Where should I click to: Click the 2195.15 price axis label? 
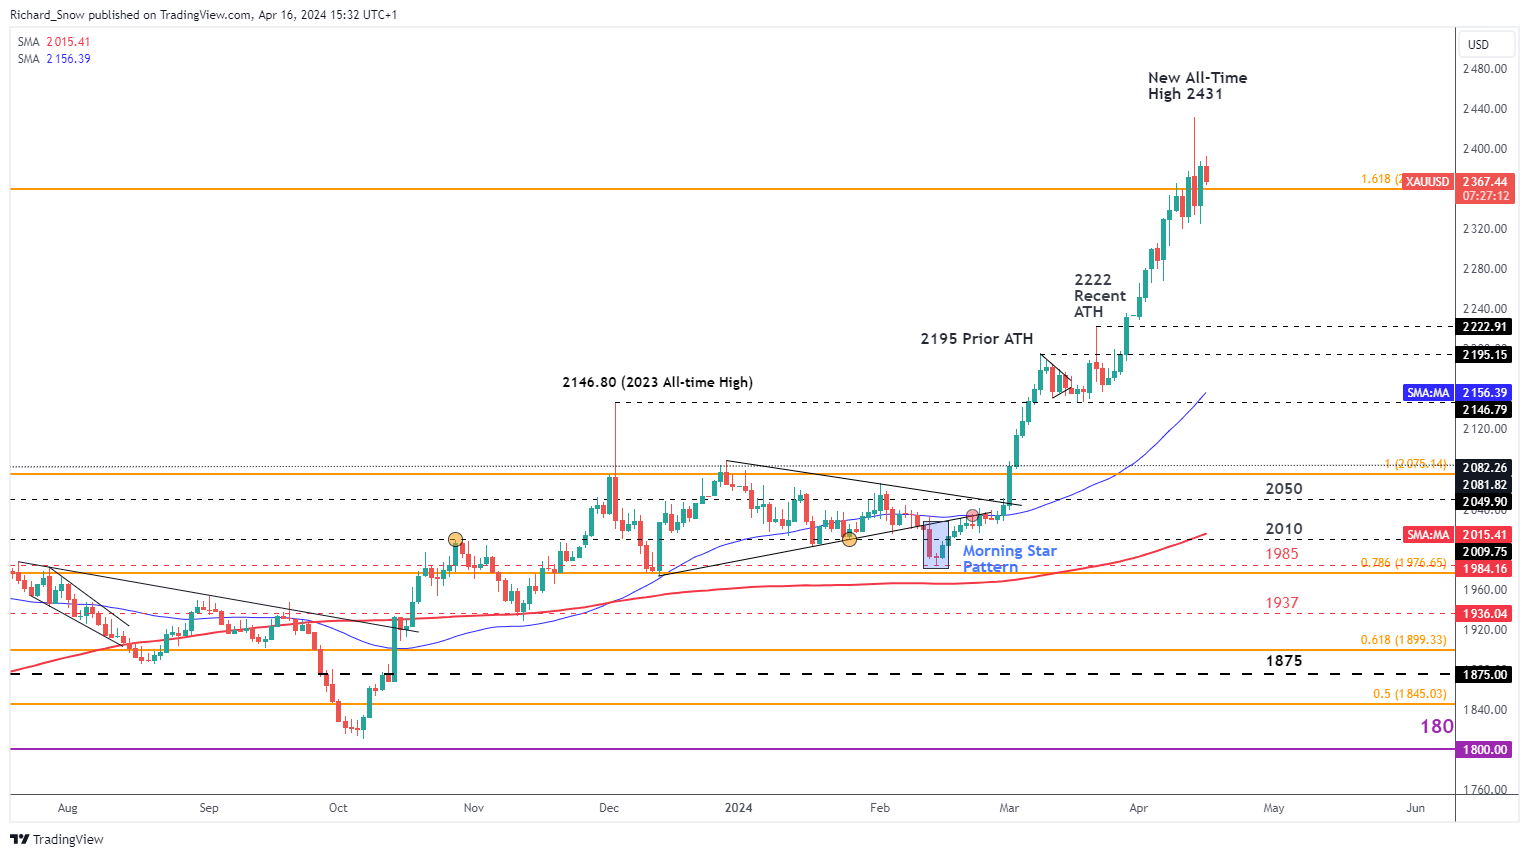coord(1485,355)
